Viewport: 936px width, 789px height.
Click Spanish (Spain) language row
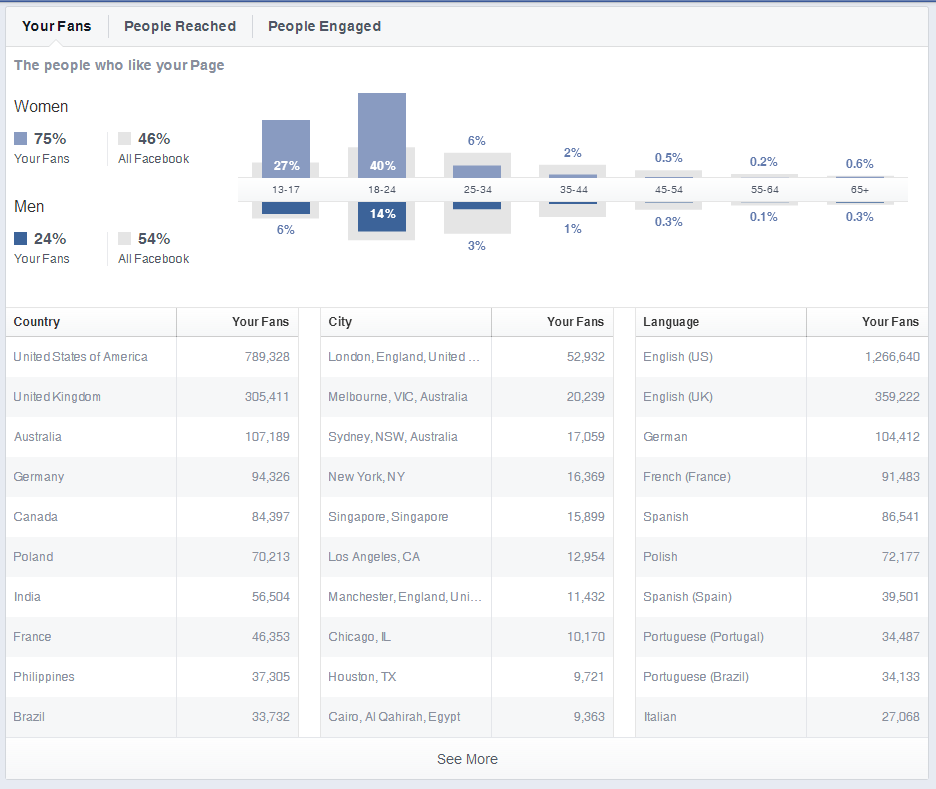click(782, 597)
